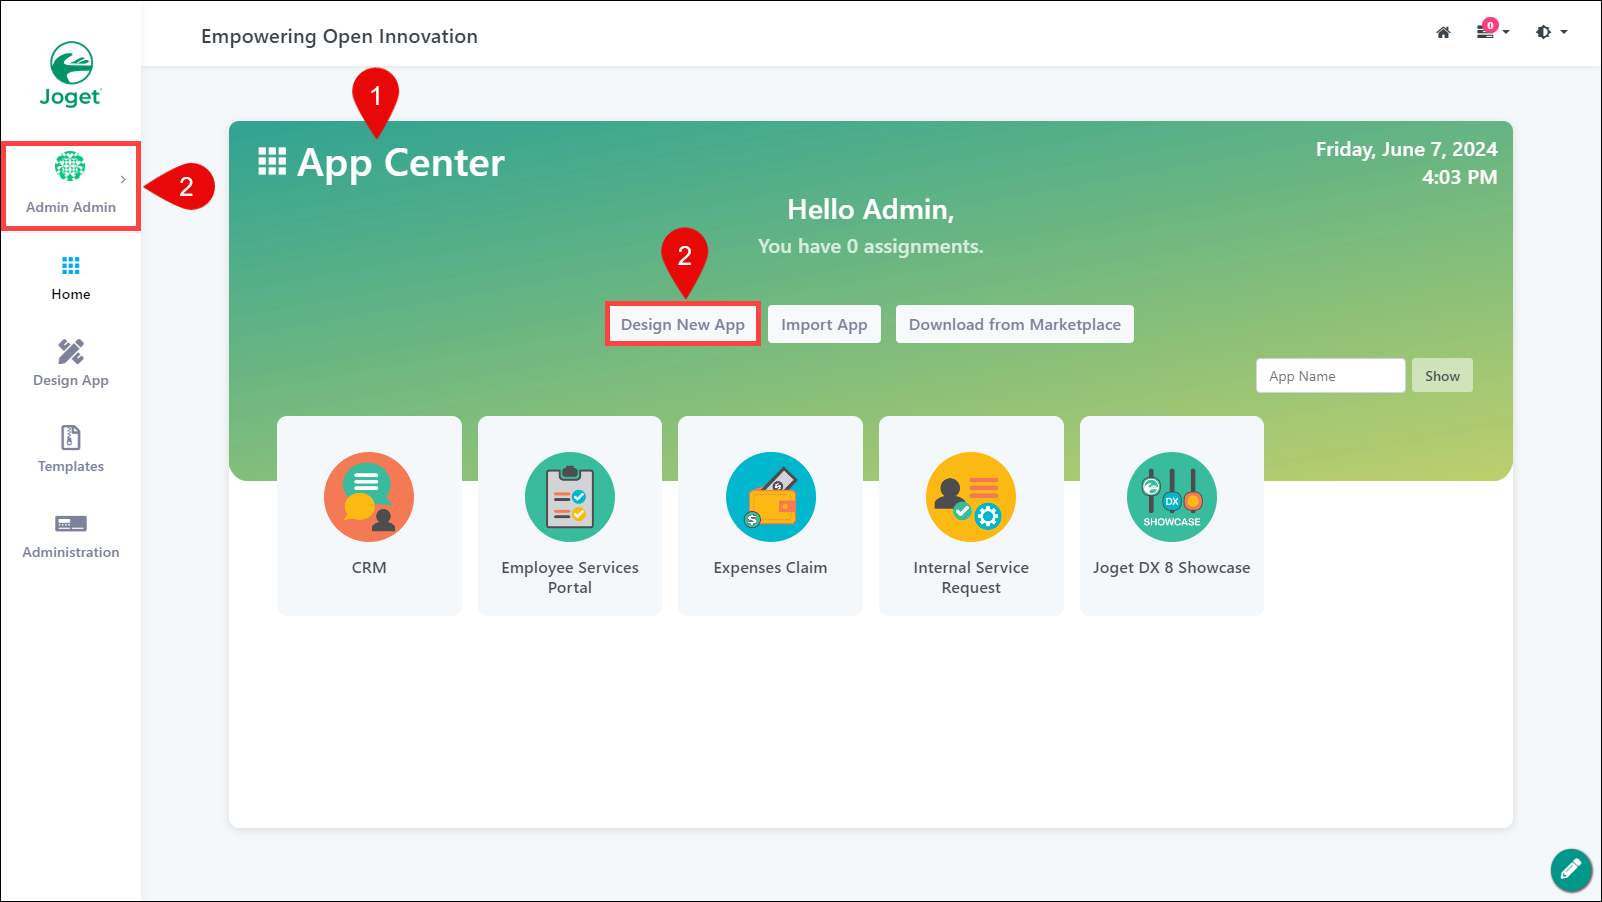
Task: Open the Internal Service Request icon
Action: [x=971, y=497]
